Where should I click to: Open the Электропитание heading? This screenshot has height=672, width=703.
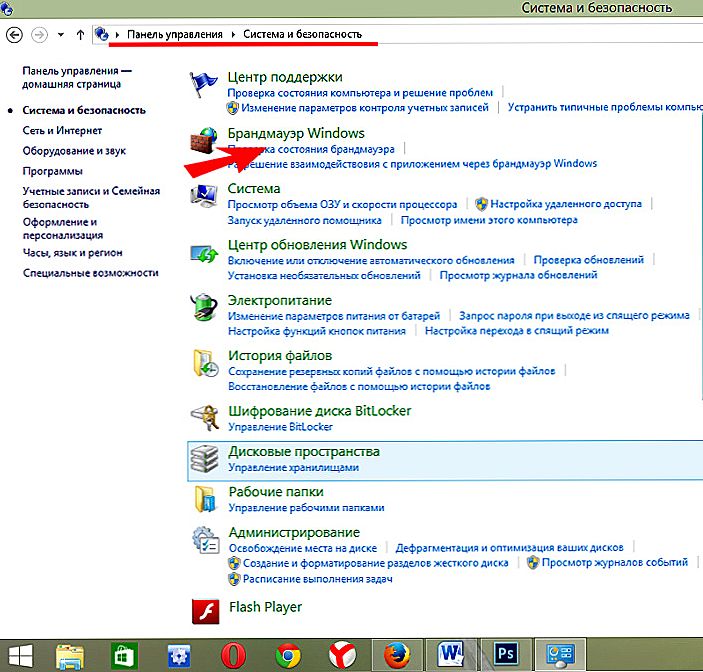click(x=280, y=300)
